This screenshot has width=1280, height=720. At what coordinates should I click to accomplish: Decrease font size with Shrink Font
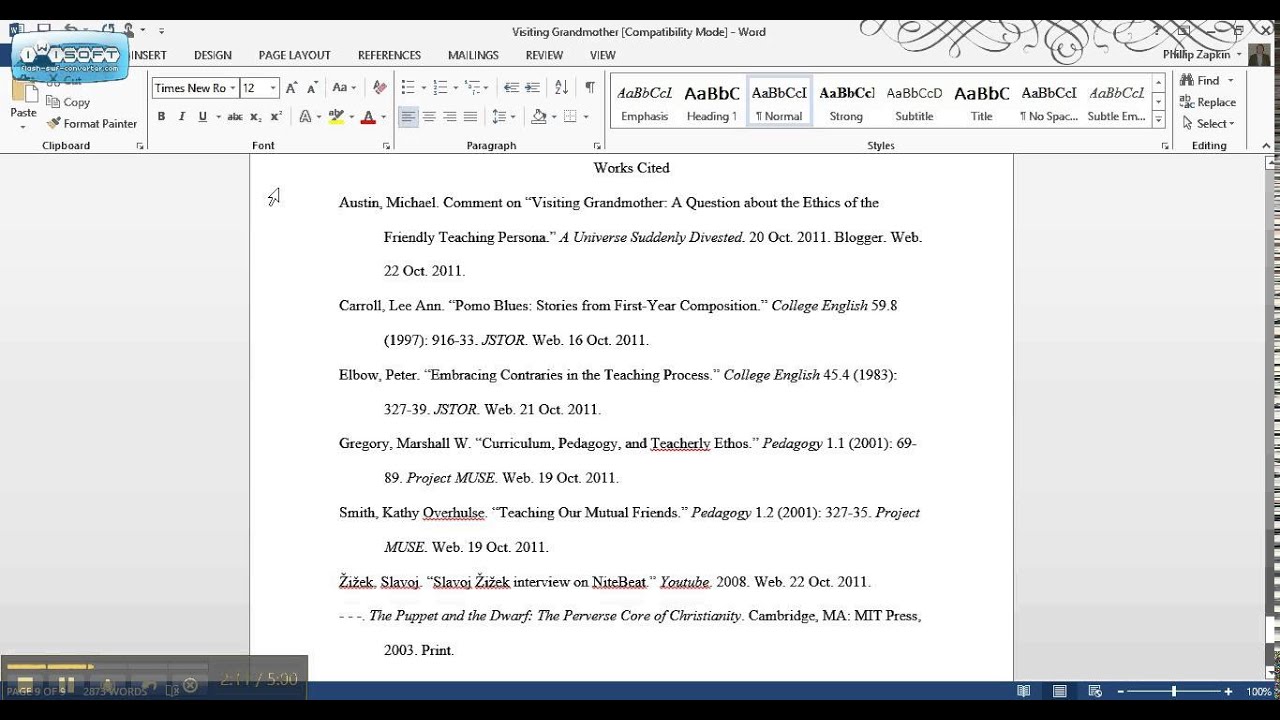click(x=312, y=88)
